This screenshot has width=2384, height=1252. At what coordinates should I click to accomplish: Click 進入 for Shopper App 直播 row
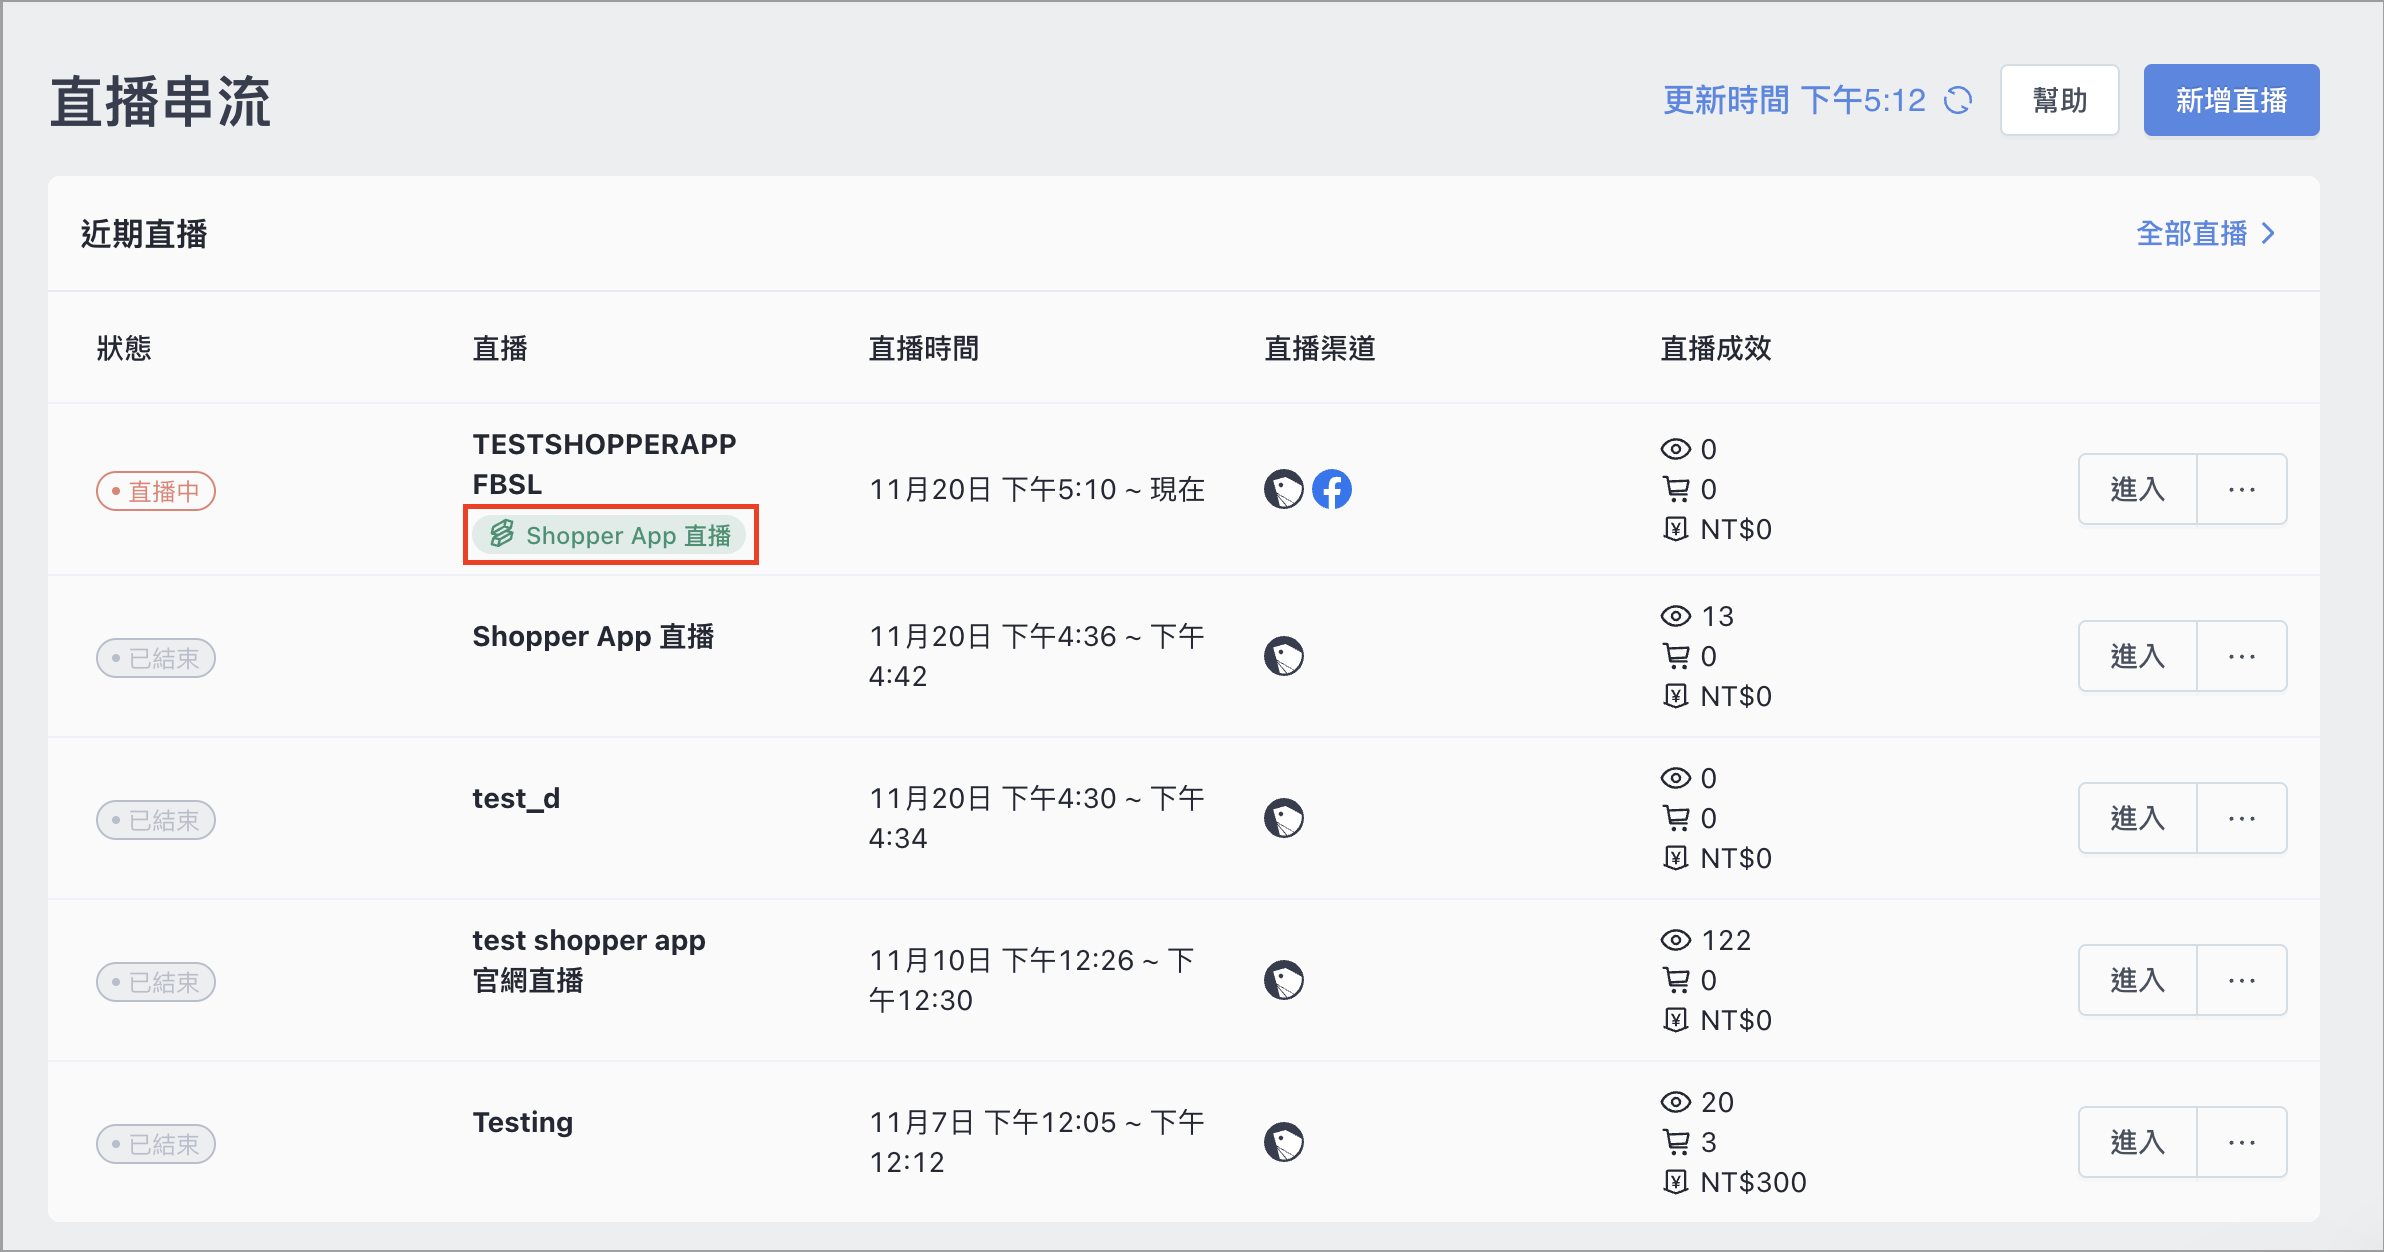[x=2138, y=656]
